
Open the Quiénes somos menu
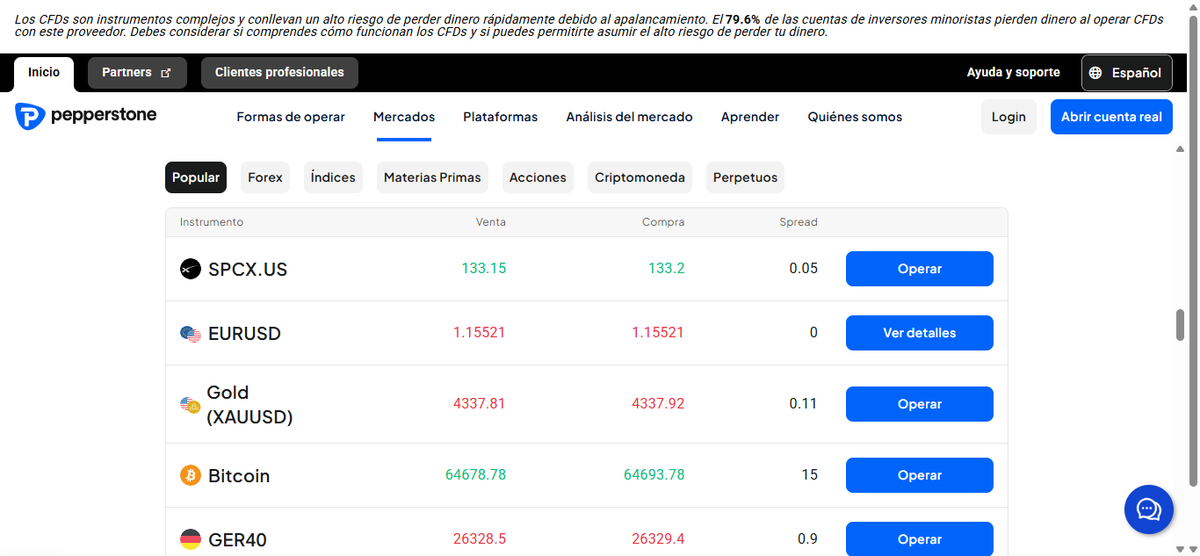point(855,117)
